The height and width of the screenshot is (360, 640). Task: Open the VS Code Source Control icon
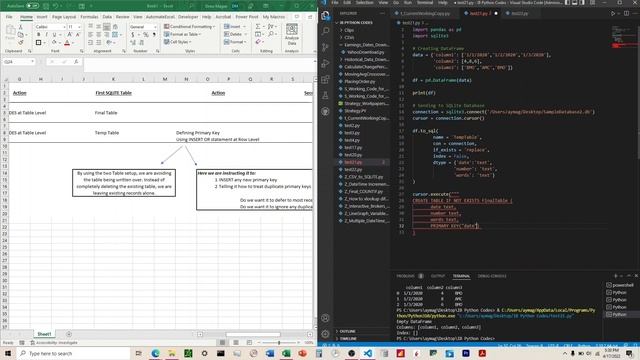click(325, 47)
